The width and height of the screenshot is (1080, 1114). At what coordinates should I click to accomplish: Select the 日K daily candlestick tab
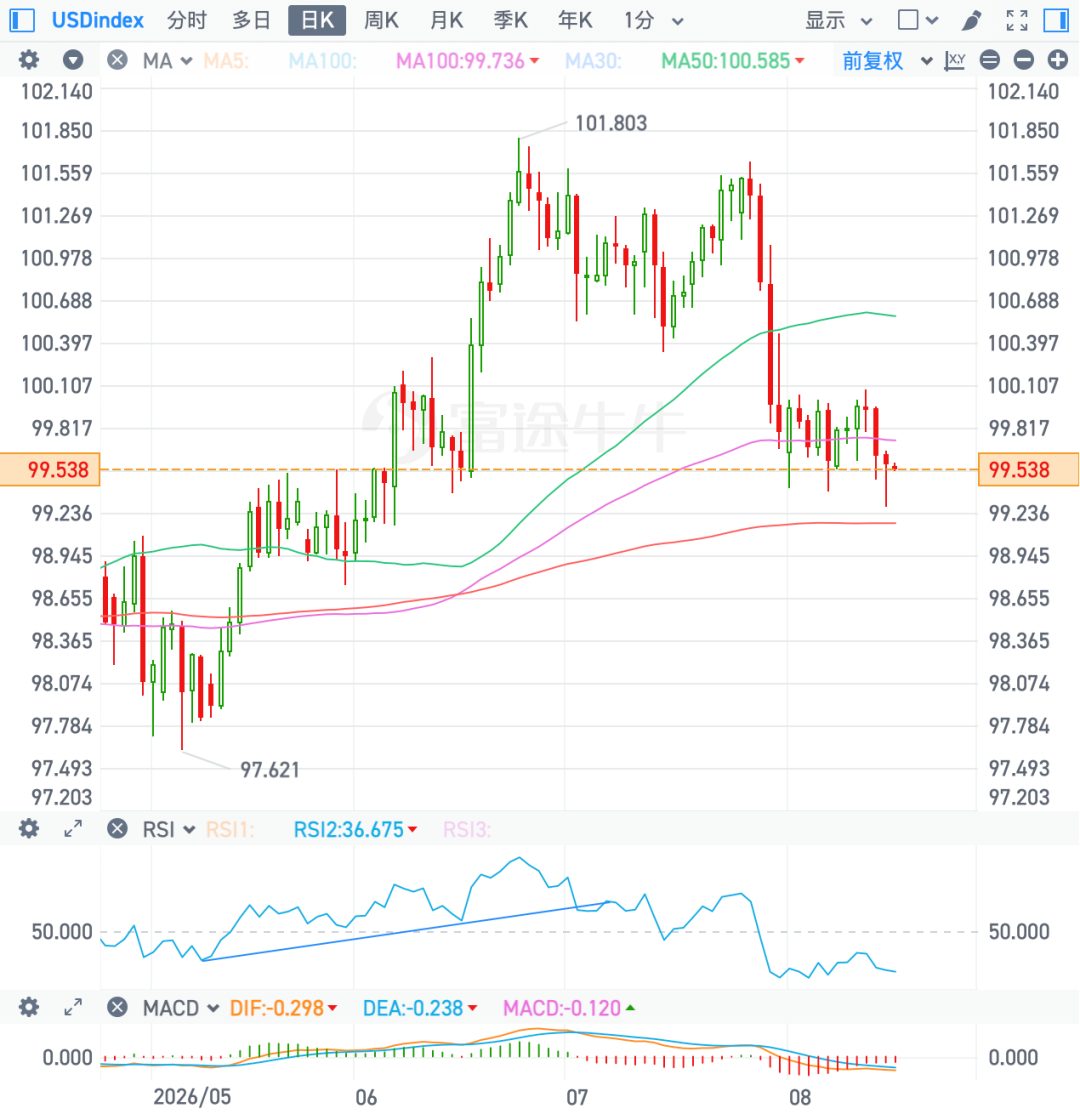(x=317, y=21)
